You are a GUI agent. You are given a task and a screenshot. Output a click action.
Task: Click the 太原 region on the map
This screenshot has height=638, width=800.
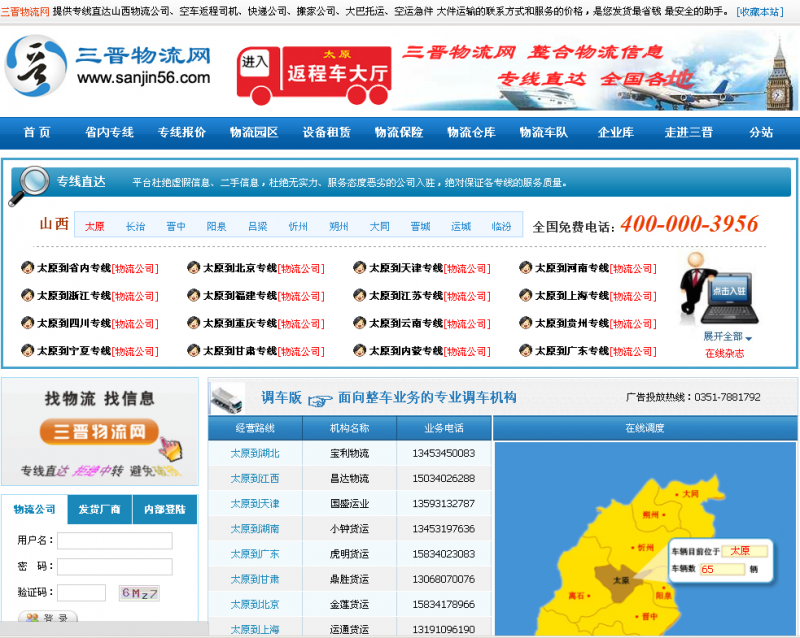click(x=621, y=581)
